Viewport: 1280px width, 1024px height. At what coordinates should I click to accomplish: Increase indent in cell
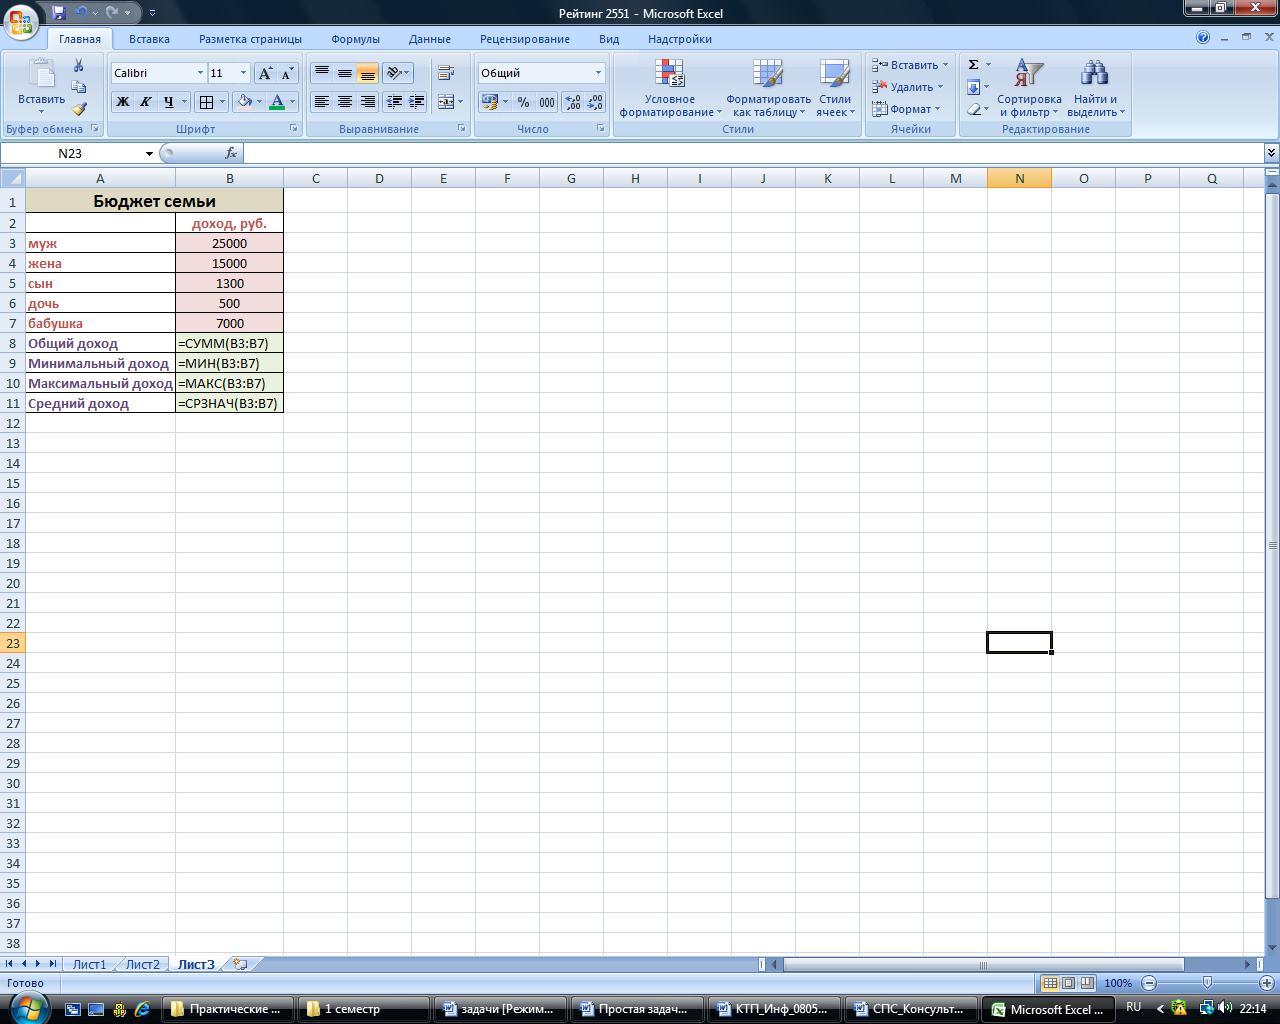(417, 102)
